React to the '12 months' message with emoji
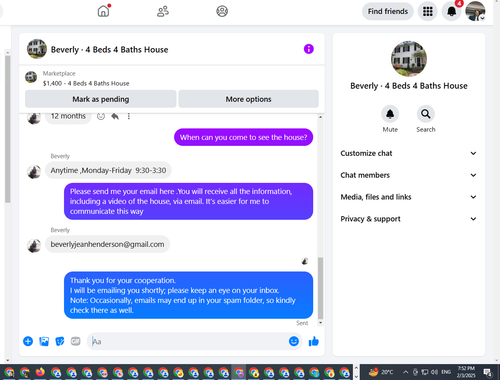 [x=101, y=116]
